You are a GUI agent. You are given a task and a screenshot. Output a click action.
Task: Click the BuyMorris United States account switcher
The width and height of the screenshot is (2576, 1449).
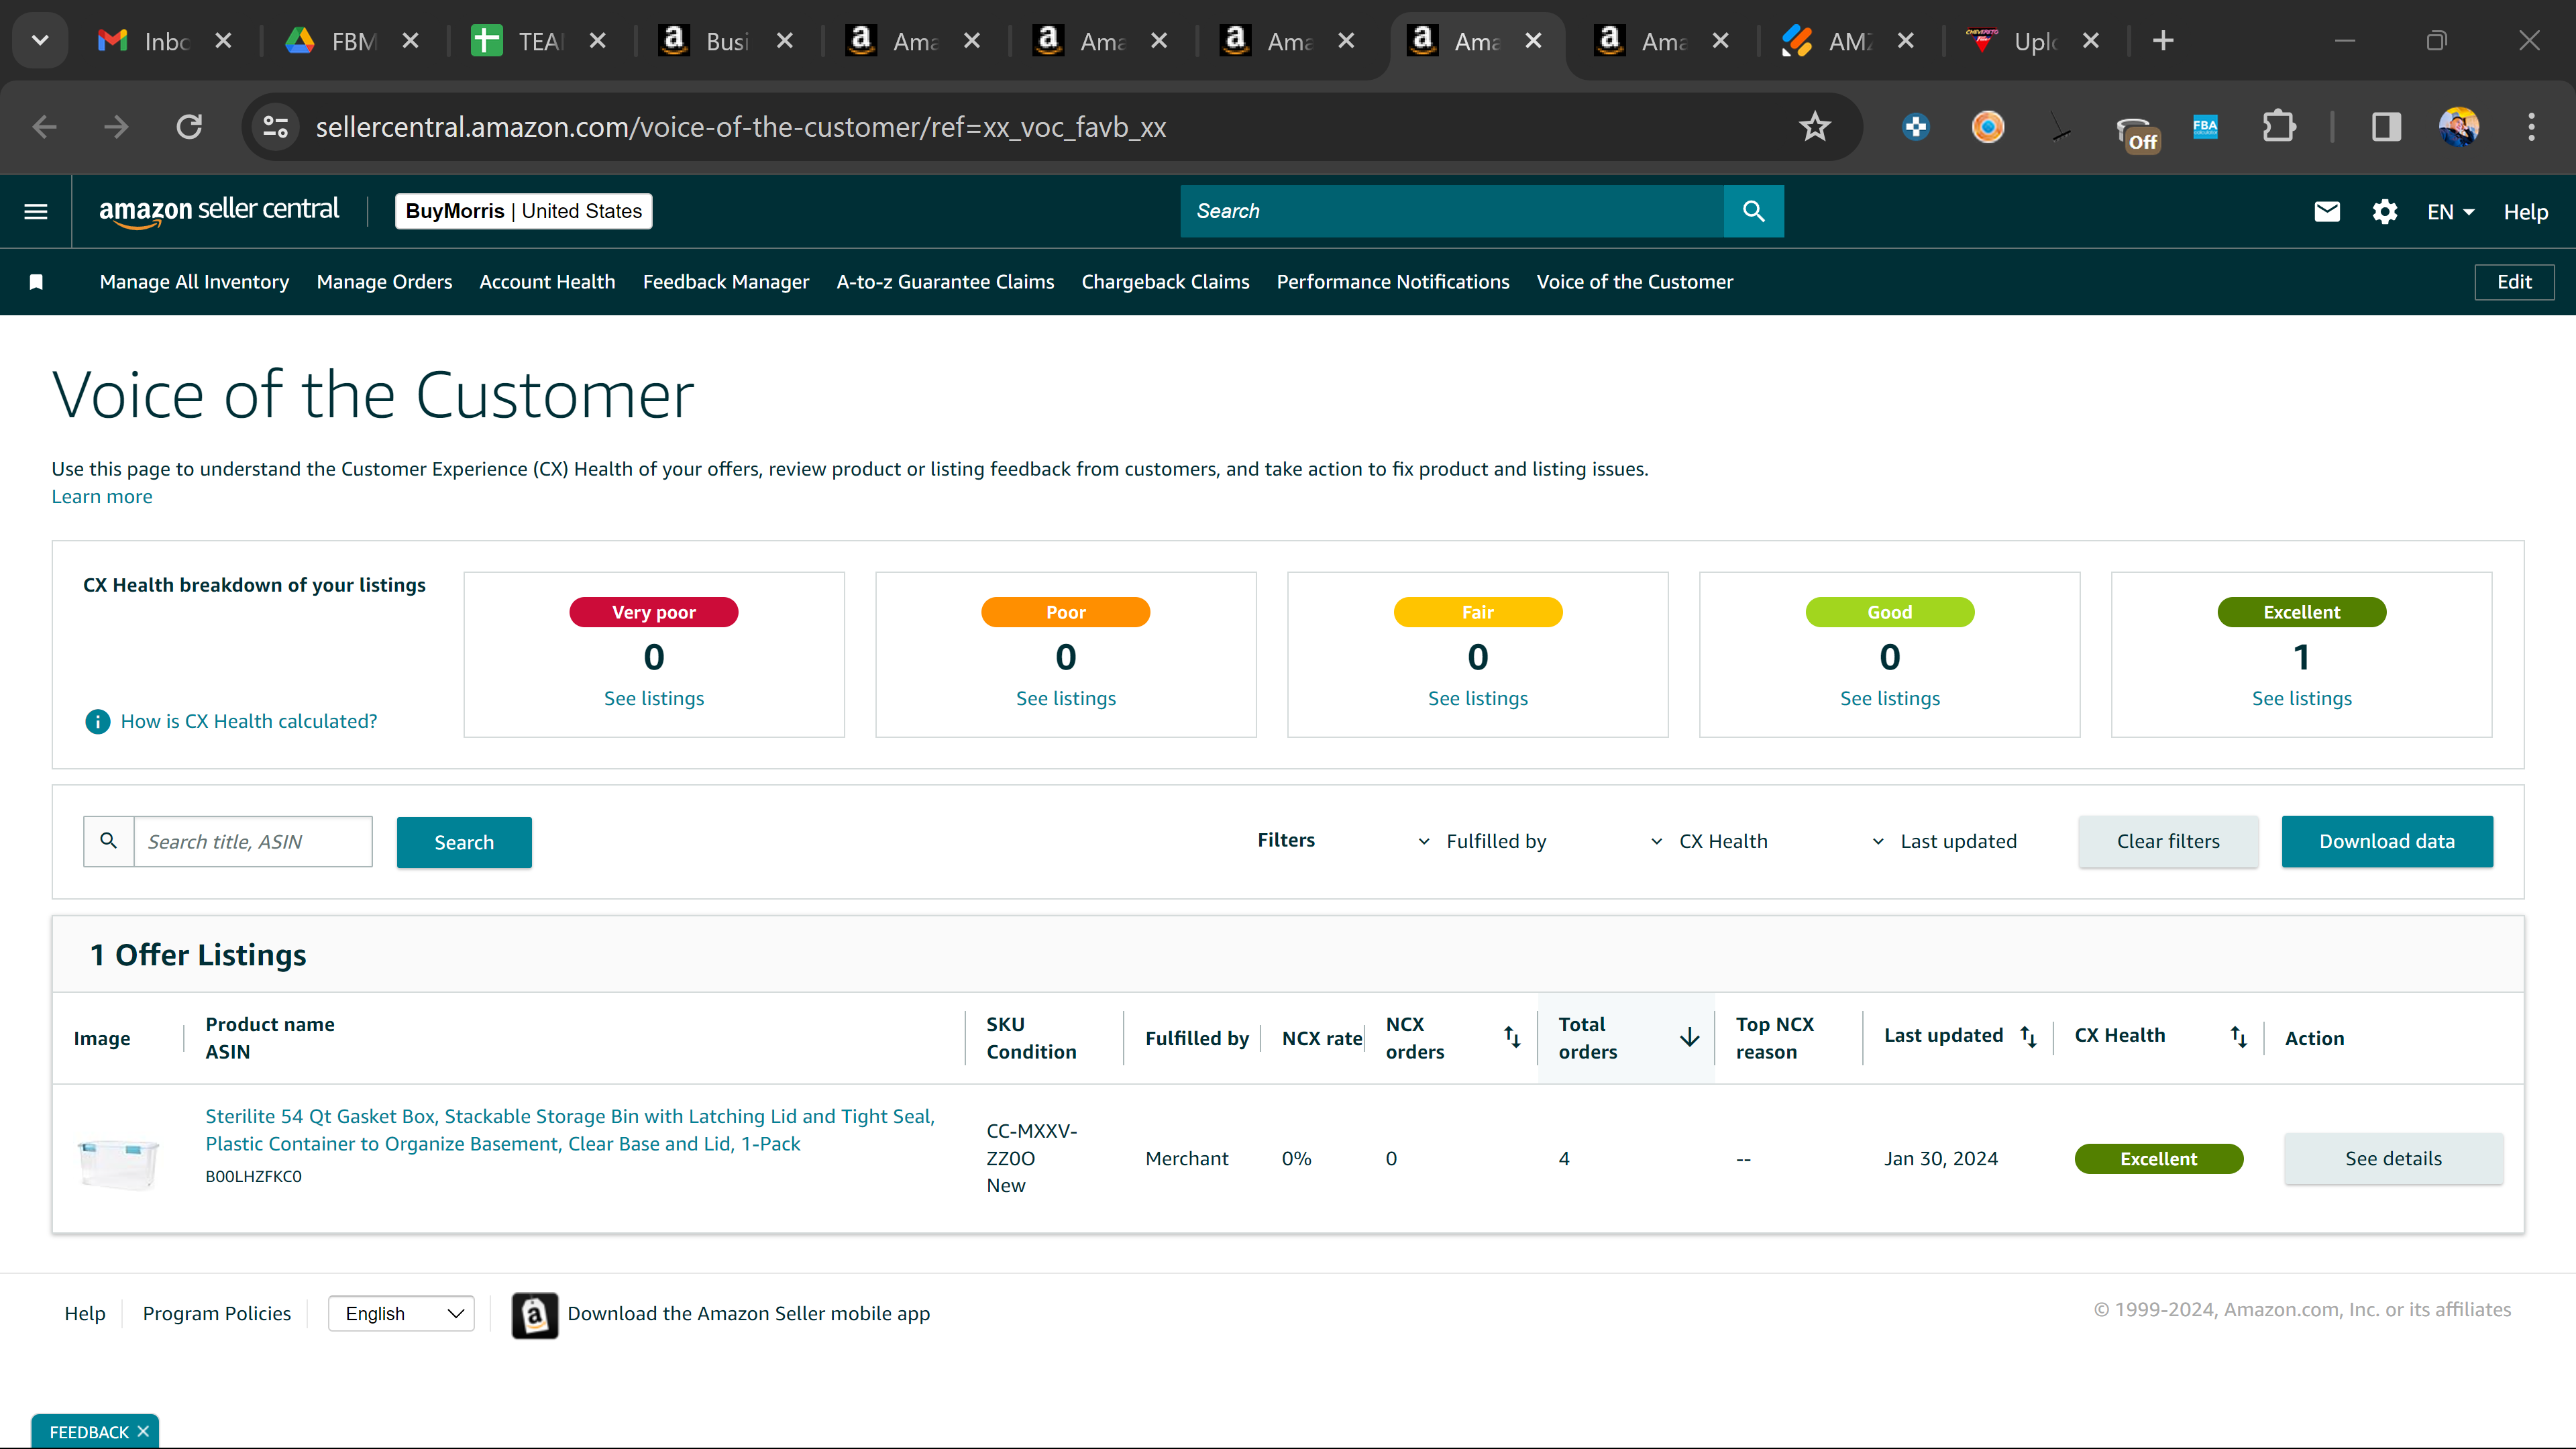tap(524, 211)
